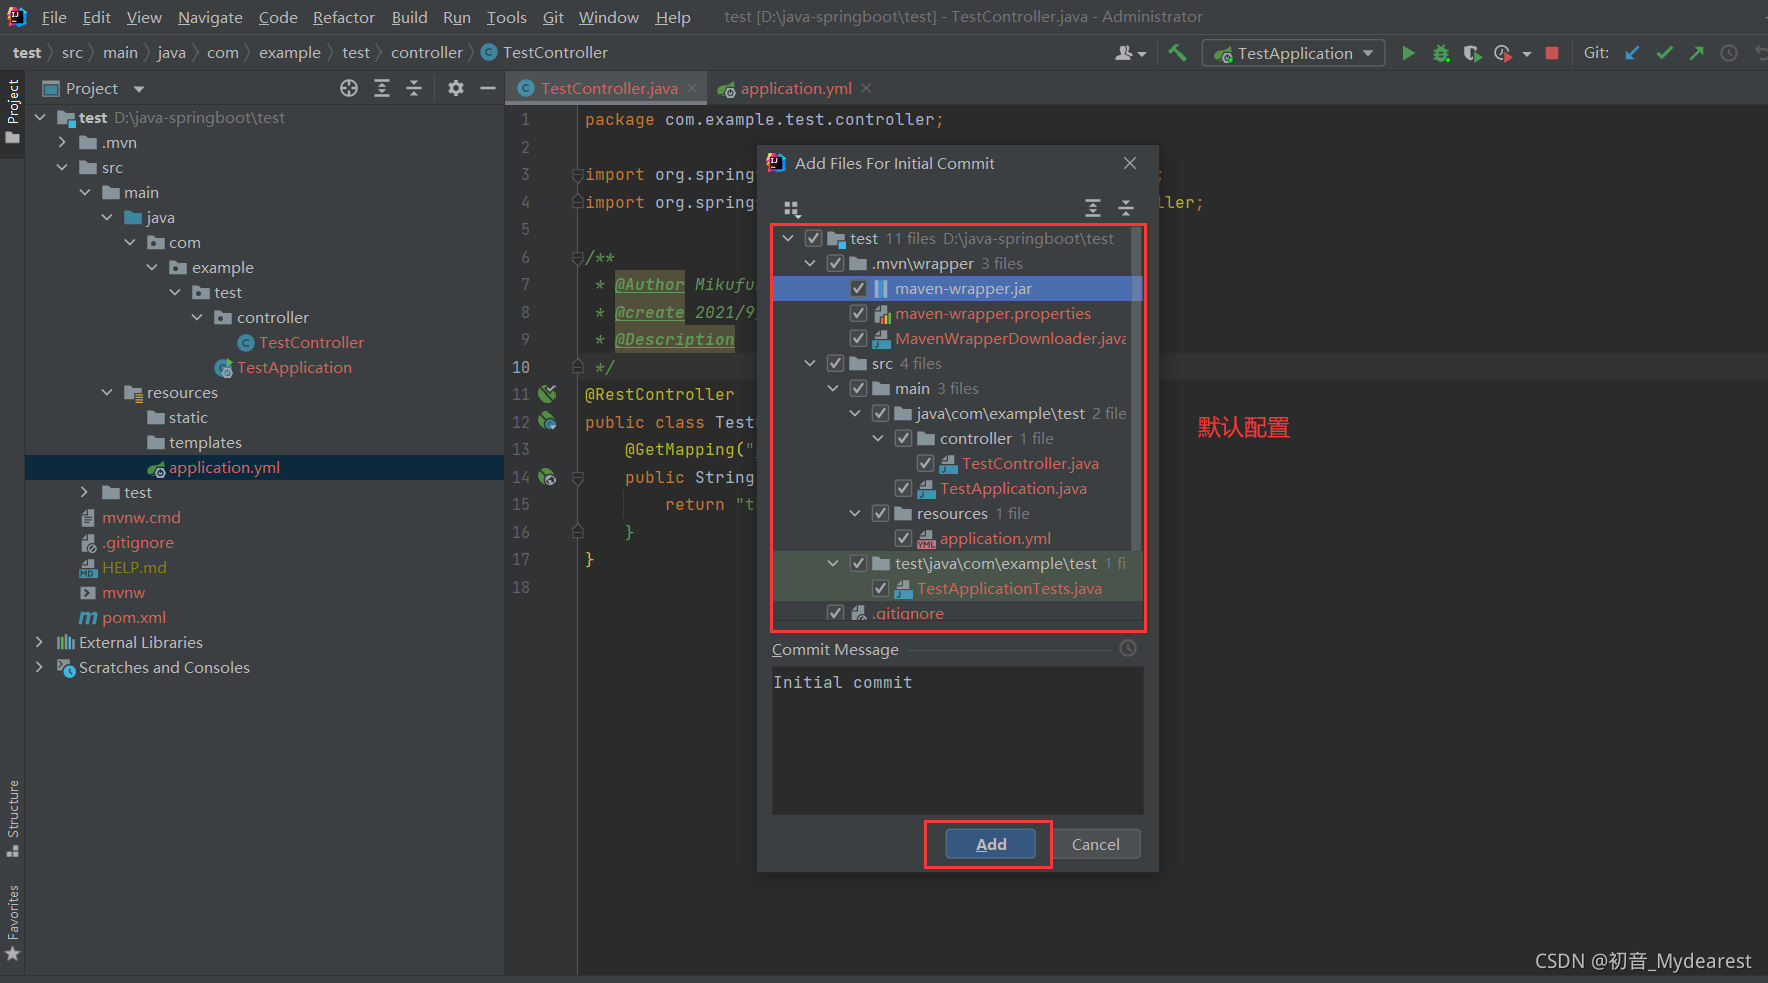Locate the opened file via the crosshair icon in the Project panel
Viewport: 1768px width, 983px height.
pos(349,88)
